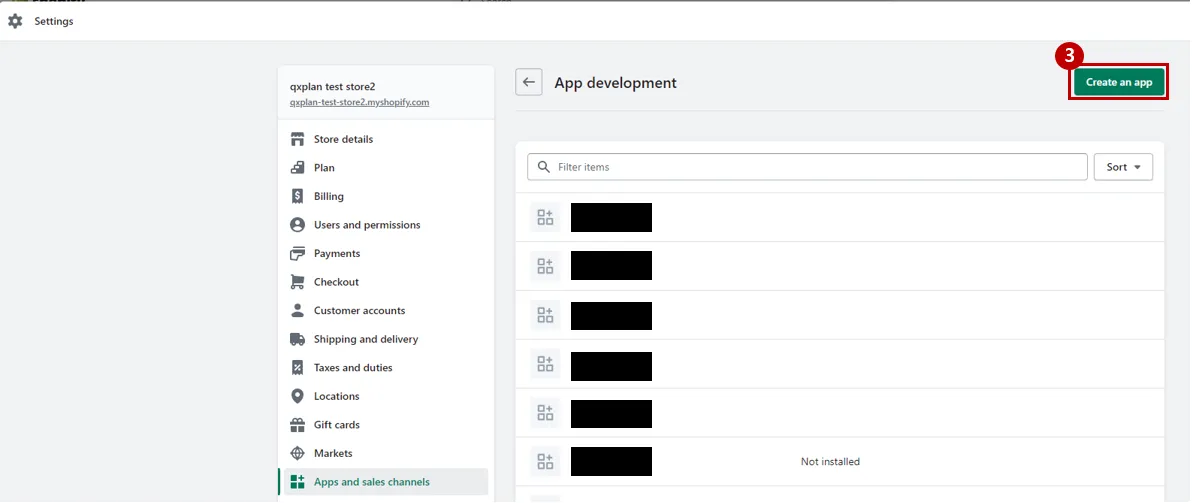Click the Checkout shopping cart icon
The height and width of the screenshot is (503, 1192).
click(298, 282)
